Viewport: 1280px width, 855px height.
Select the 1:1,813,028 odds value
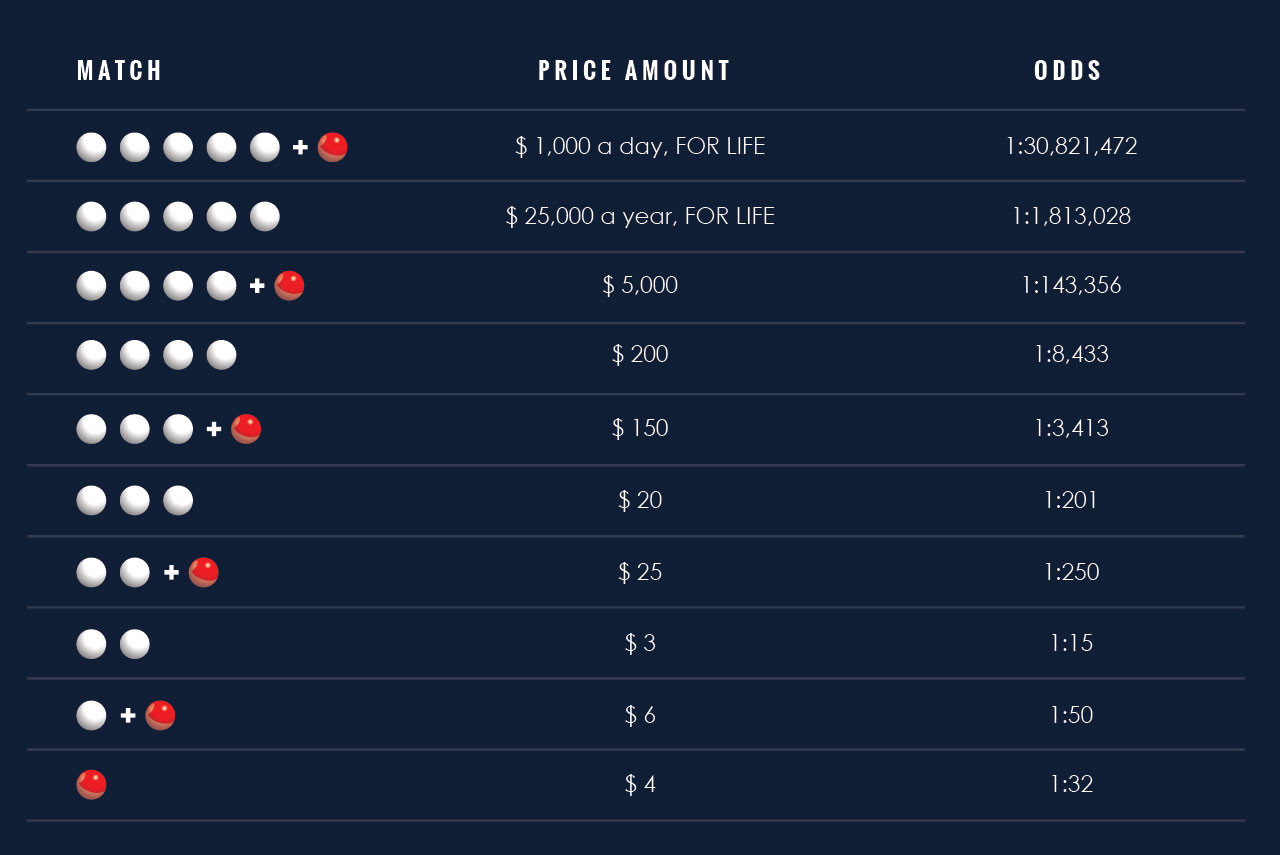(x=1071, y=216)
